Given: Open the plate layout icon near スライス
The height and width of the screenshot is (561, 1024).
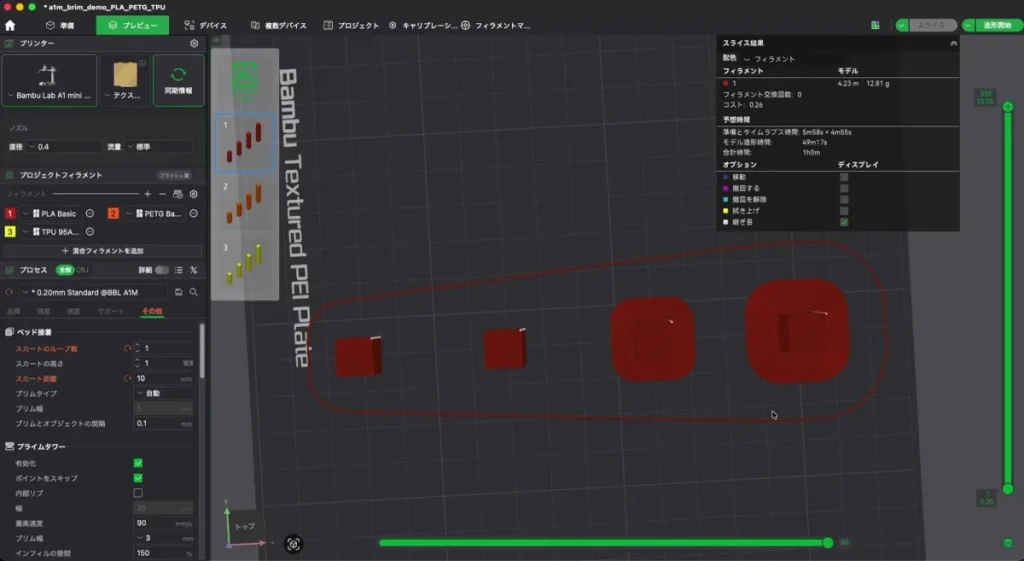Looking at the screenshot, I should [x=875, y=25].
